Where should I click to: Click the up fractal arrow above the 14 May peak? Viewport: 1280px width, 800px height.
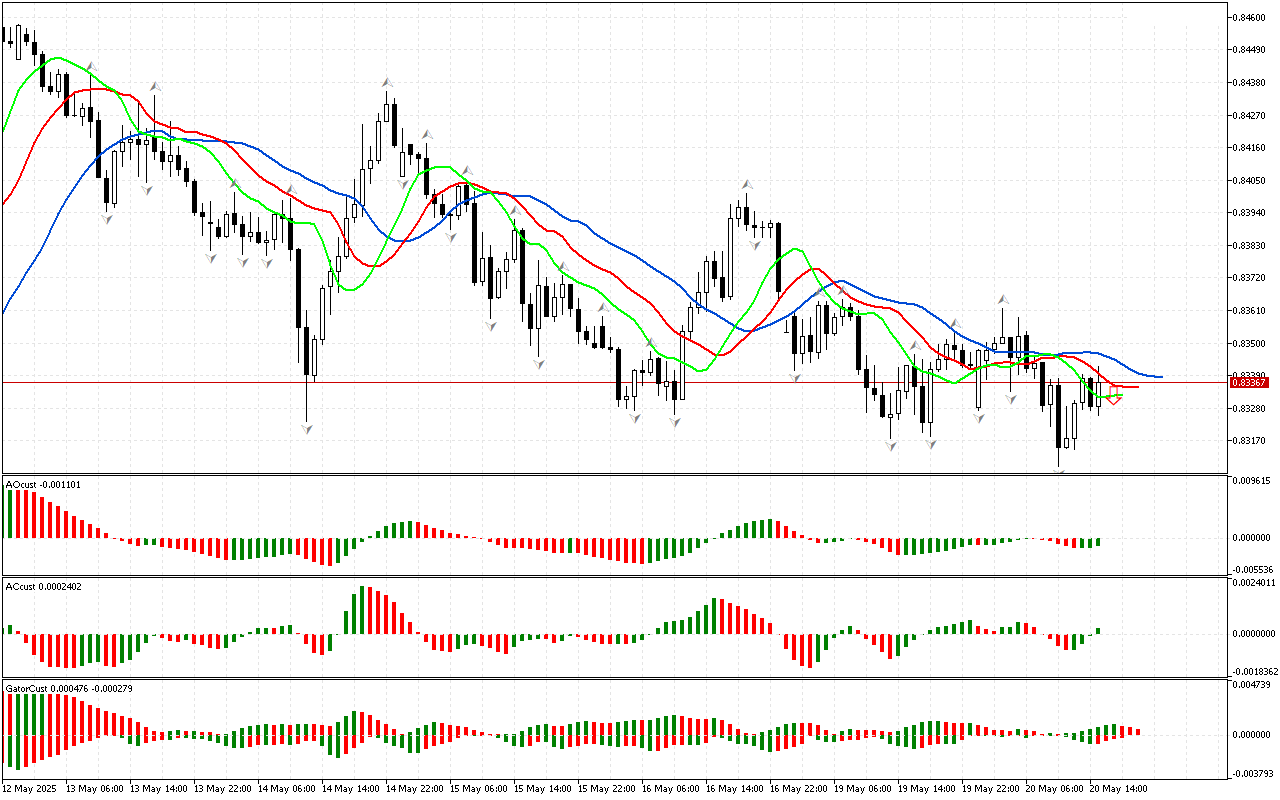coord(386,82)
